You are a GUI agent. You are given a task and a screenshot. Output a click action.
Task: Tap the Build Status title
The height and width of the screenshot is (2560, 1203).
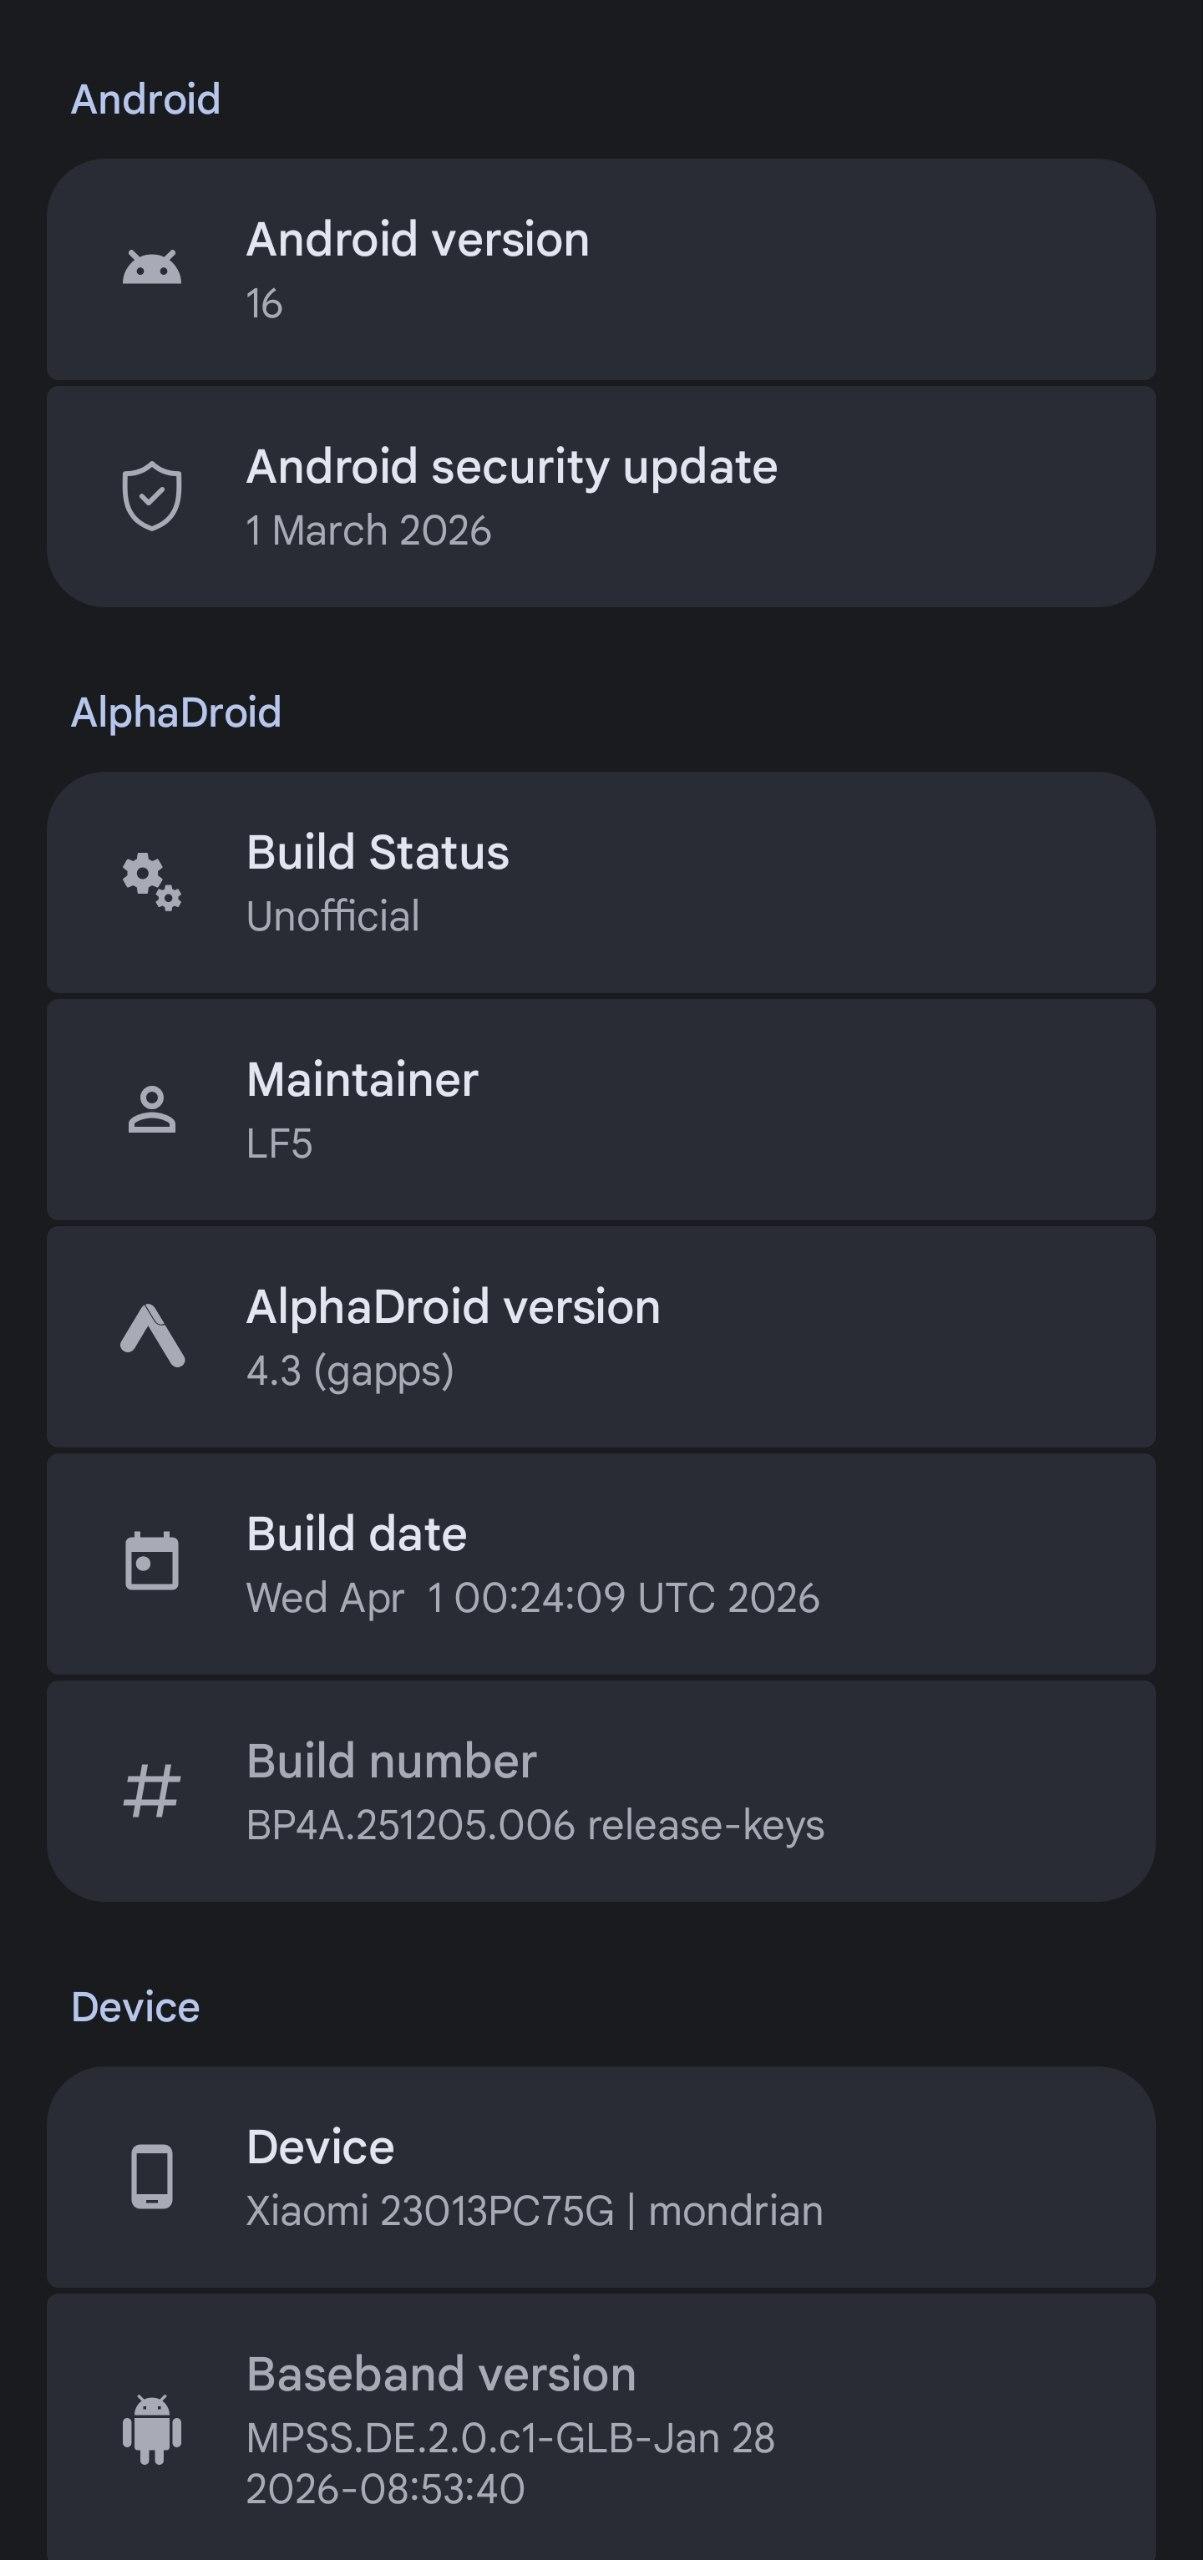click(x=378, y=853)
